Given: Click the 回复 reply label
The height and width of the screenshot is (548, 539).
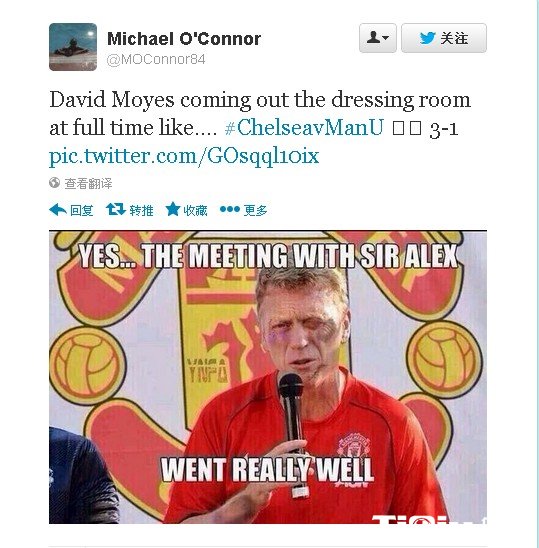Looking at the screenshot, I should click(x=81, y=210).
